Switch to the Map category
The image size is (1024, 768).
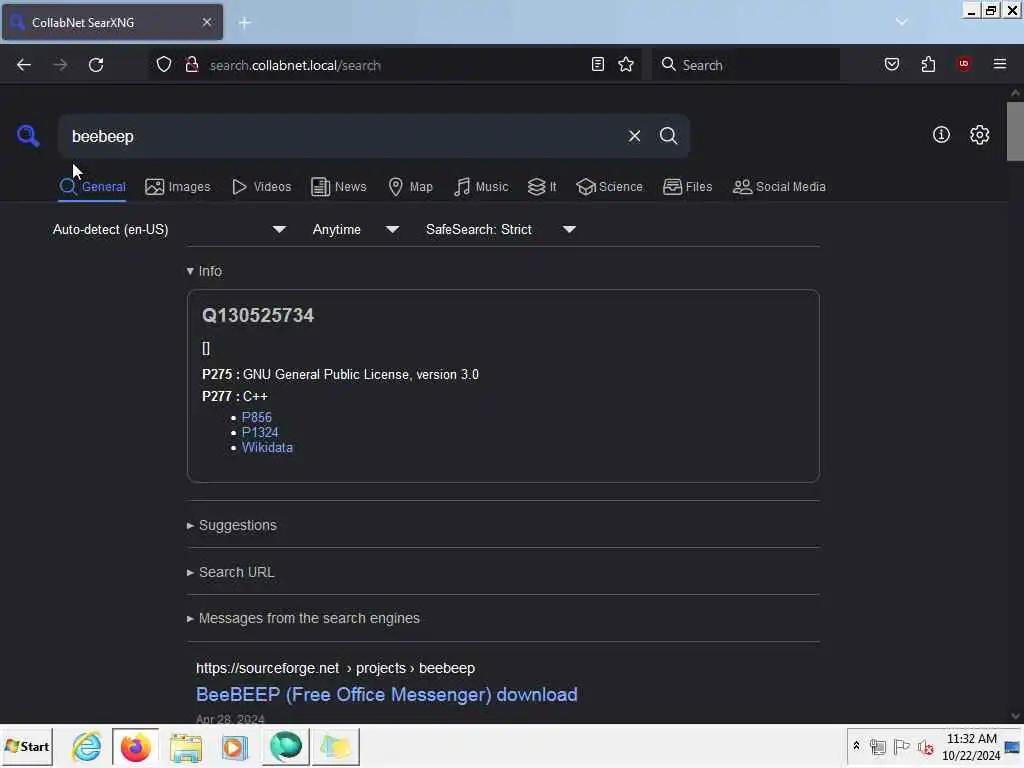(411, 187)
